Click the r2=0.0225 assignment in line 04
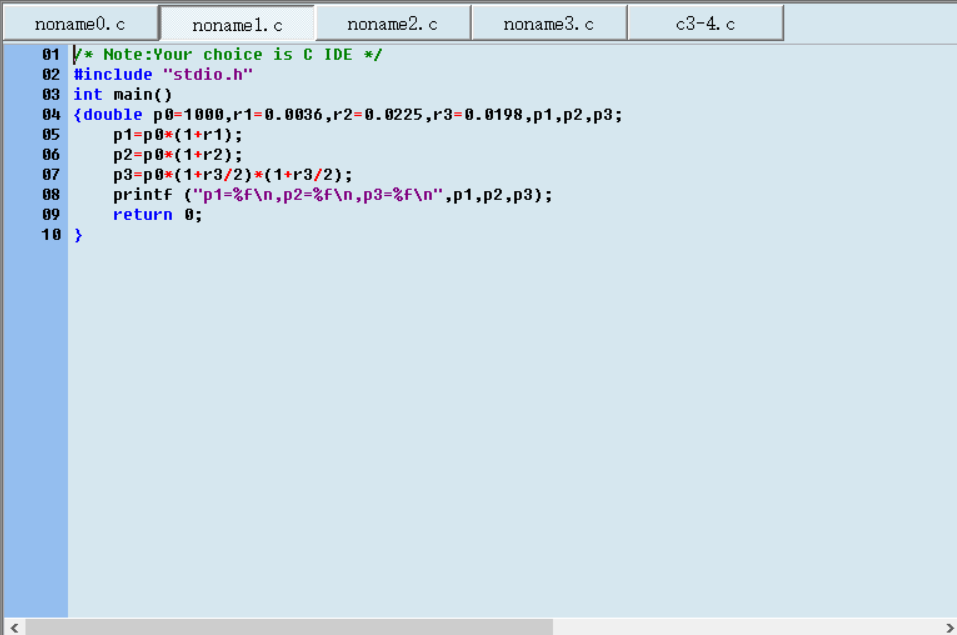This screenshot has width=957, height=635. click(x=378, y=115)
